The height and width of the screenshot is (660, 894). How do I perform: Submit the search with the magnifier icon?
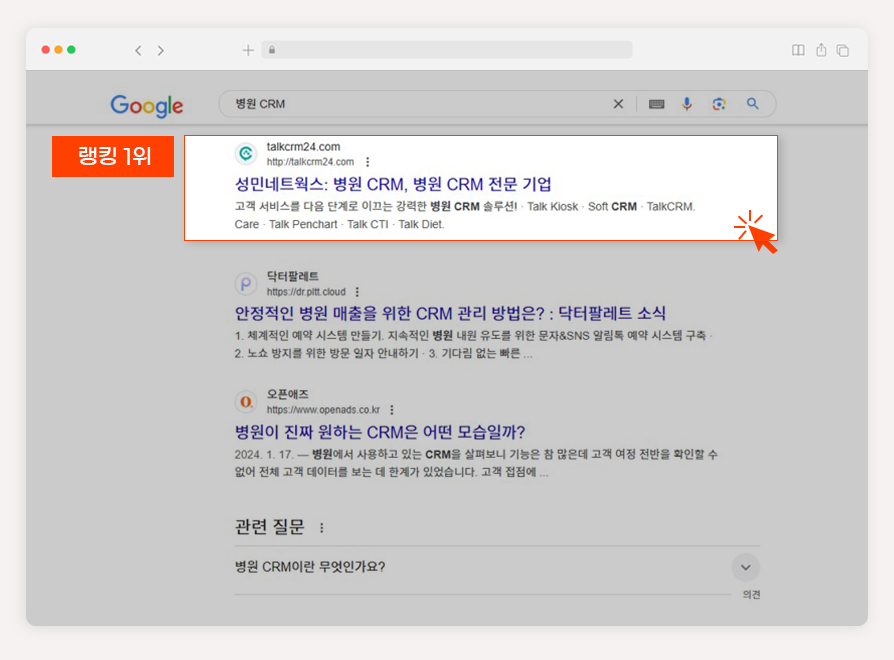pos(753,104)
